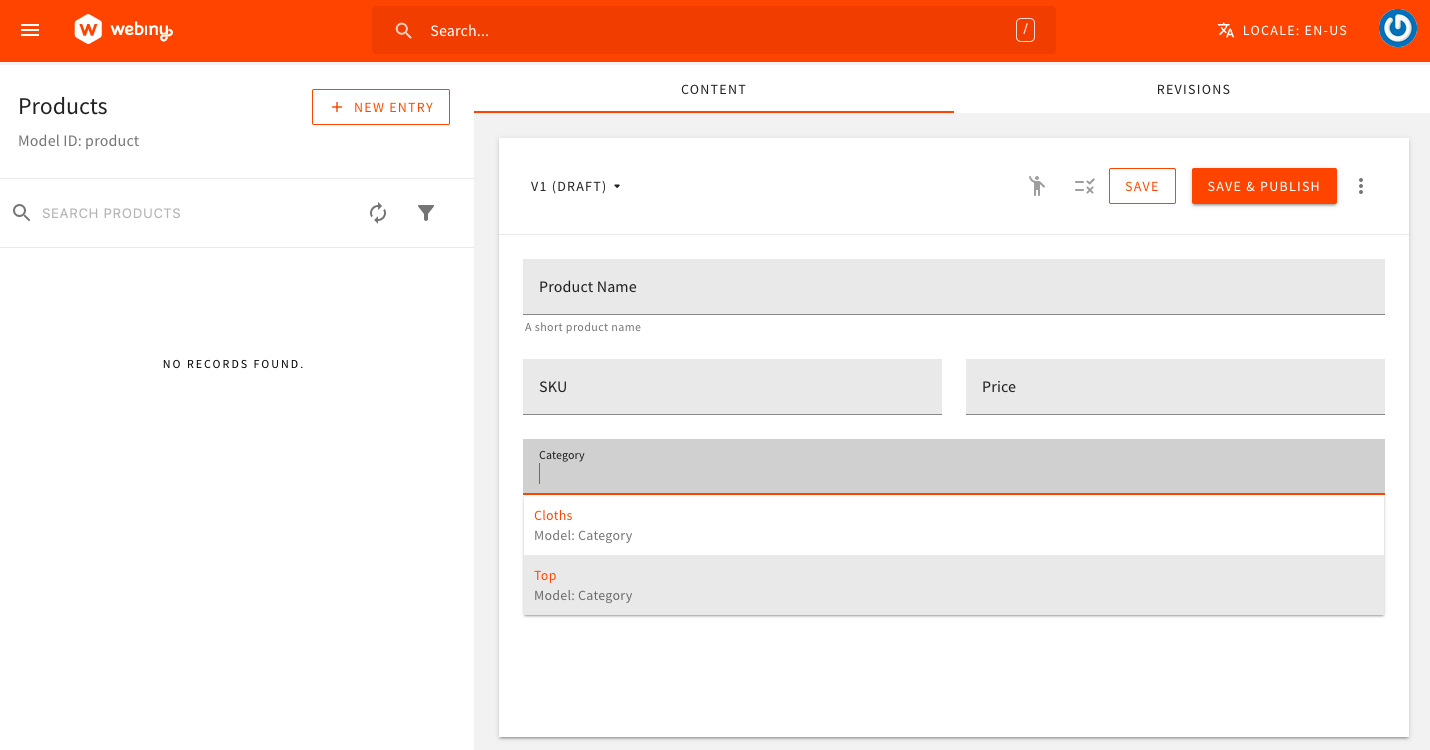Open the hamburger main menu

click(x=30, y=30)
